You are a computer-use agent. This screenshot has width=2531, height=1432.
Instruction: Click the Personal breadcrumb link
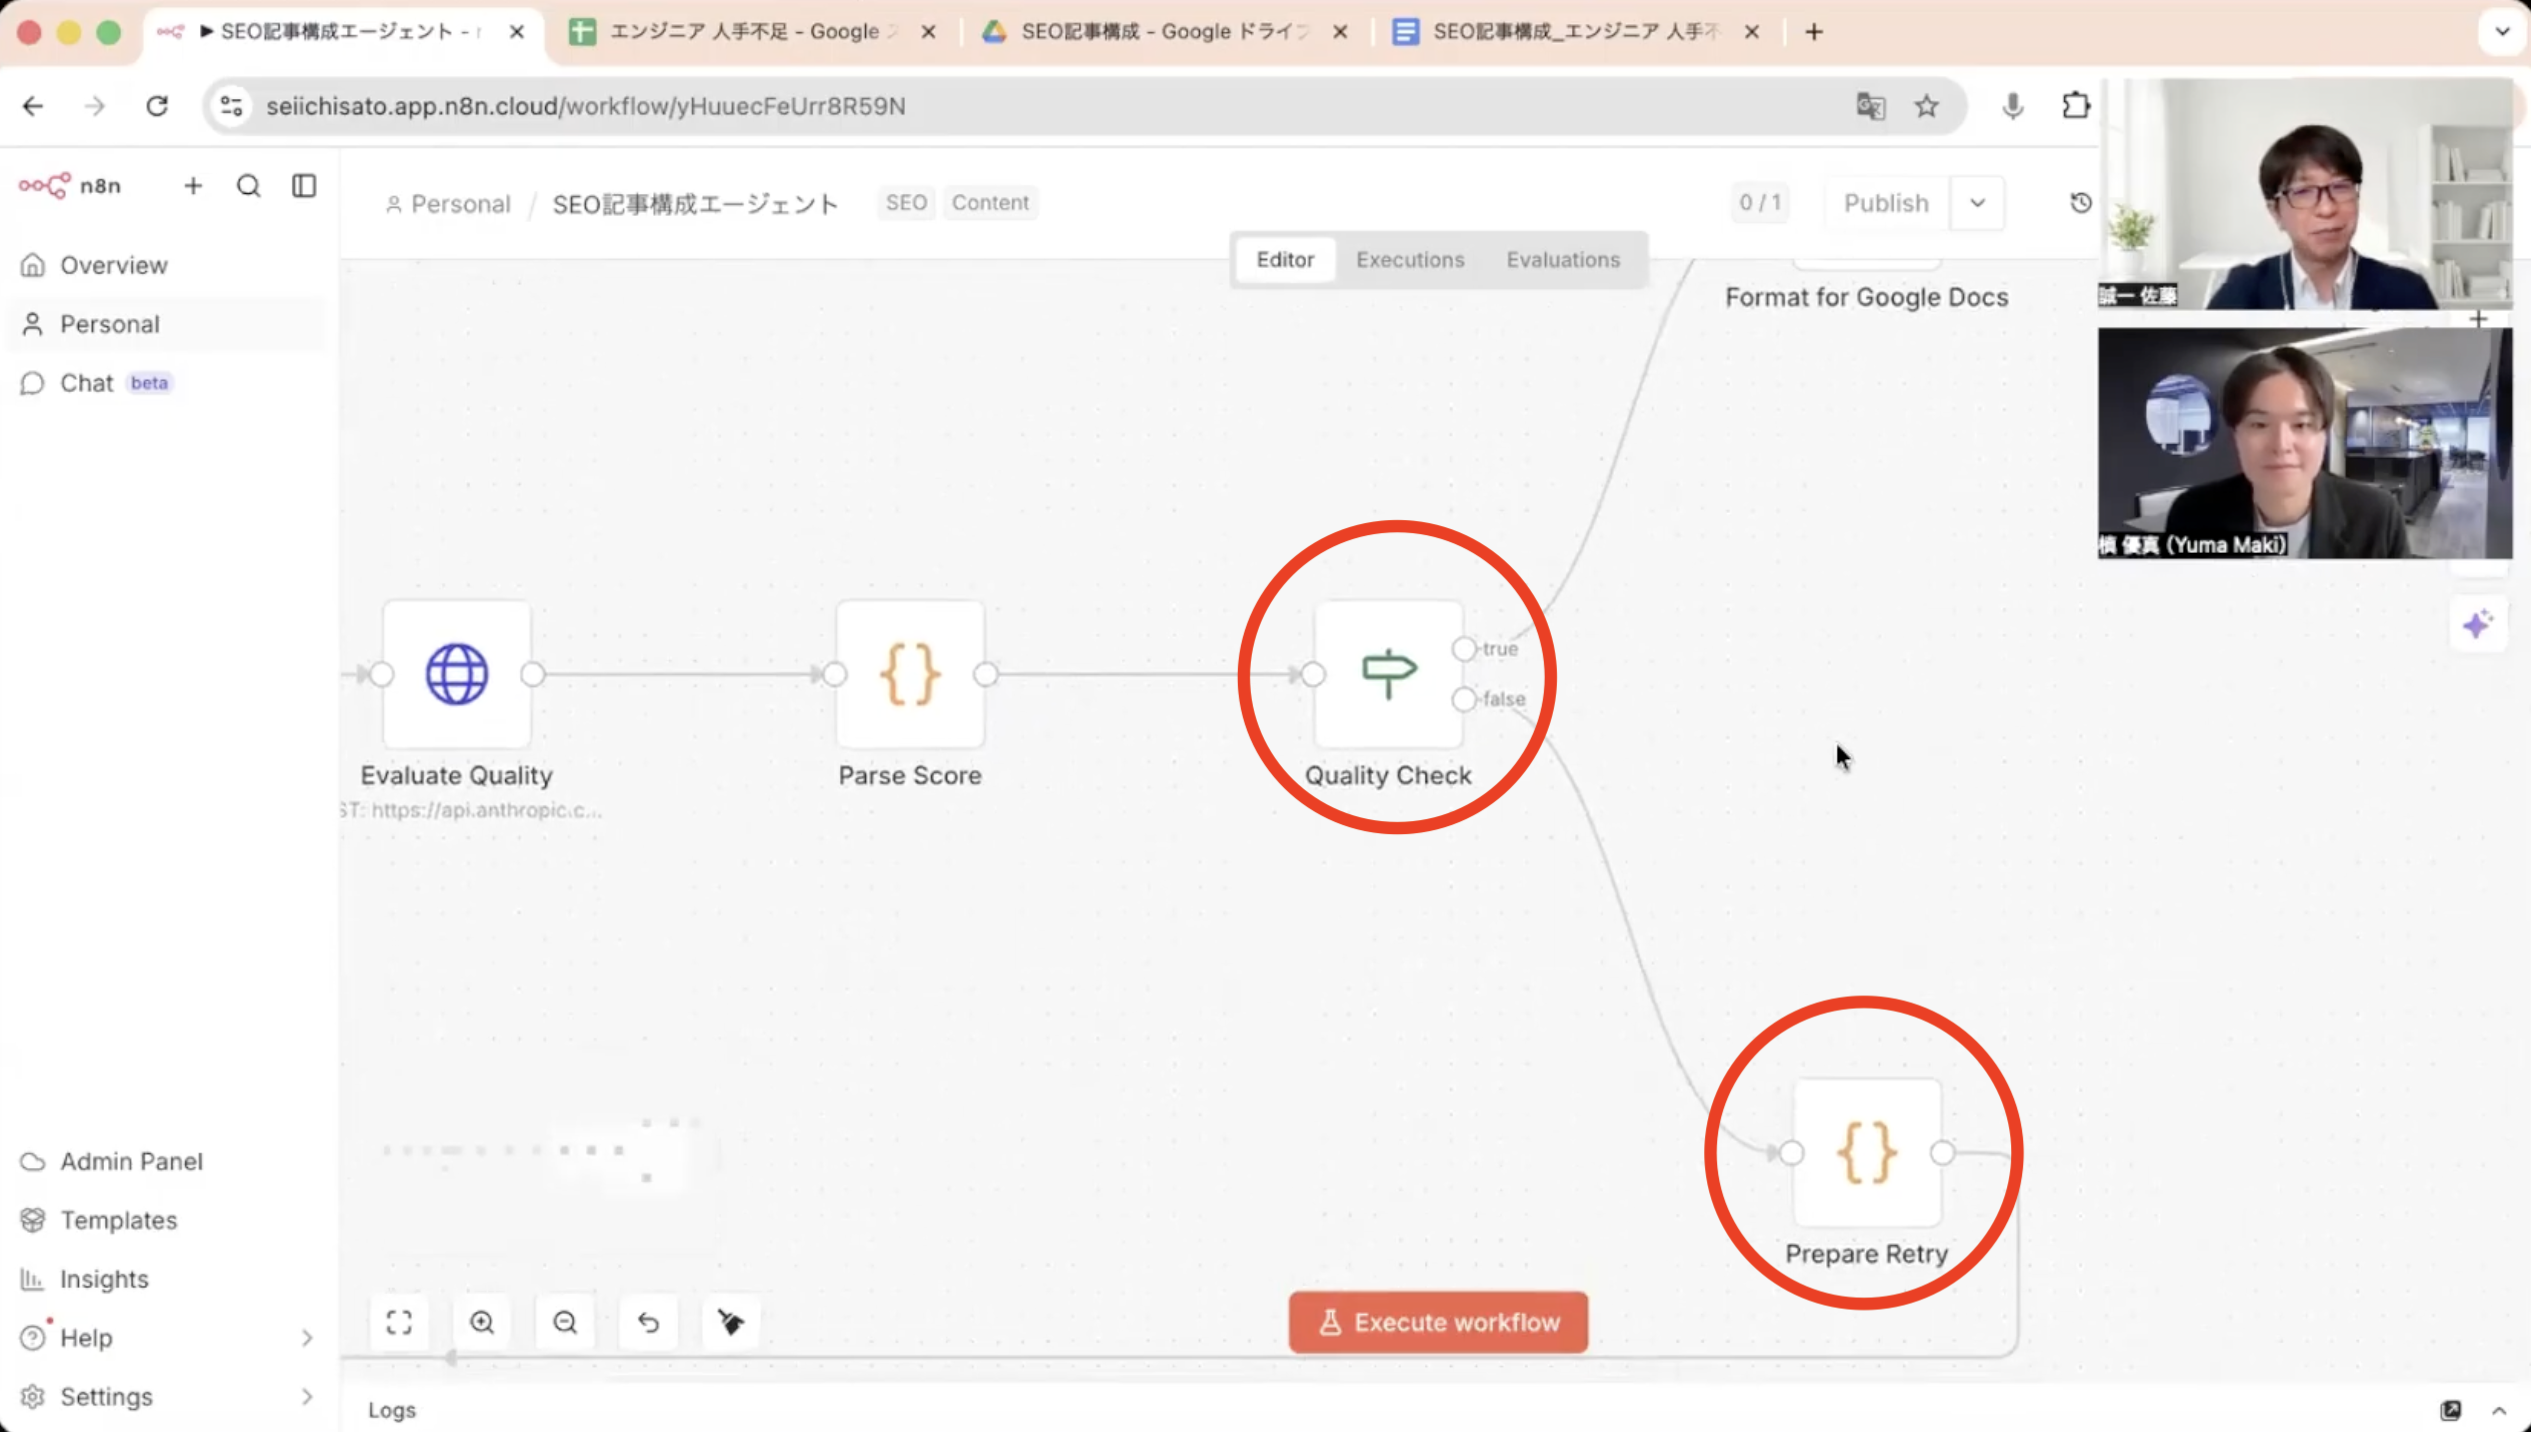(448, 204)
